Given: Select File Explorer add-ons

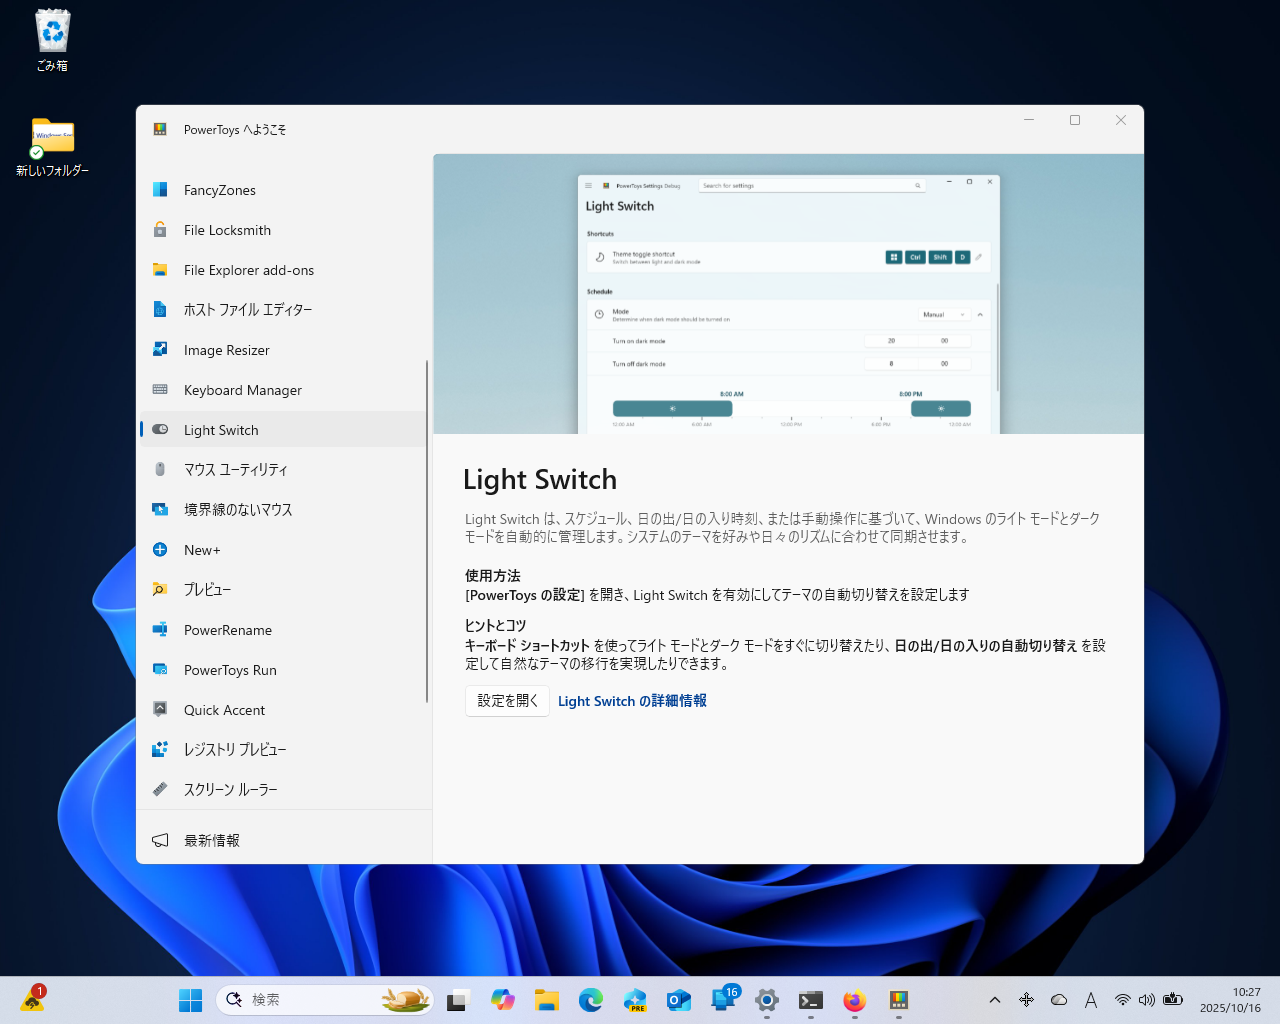Looking at the screenshot, I should 248,270.
